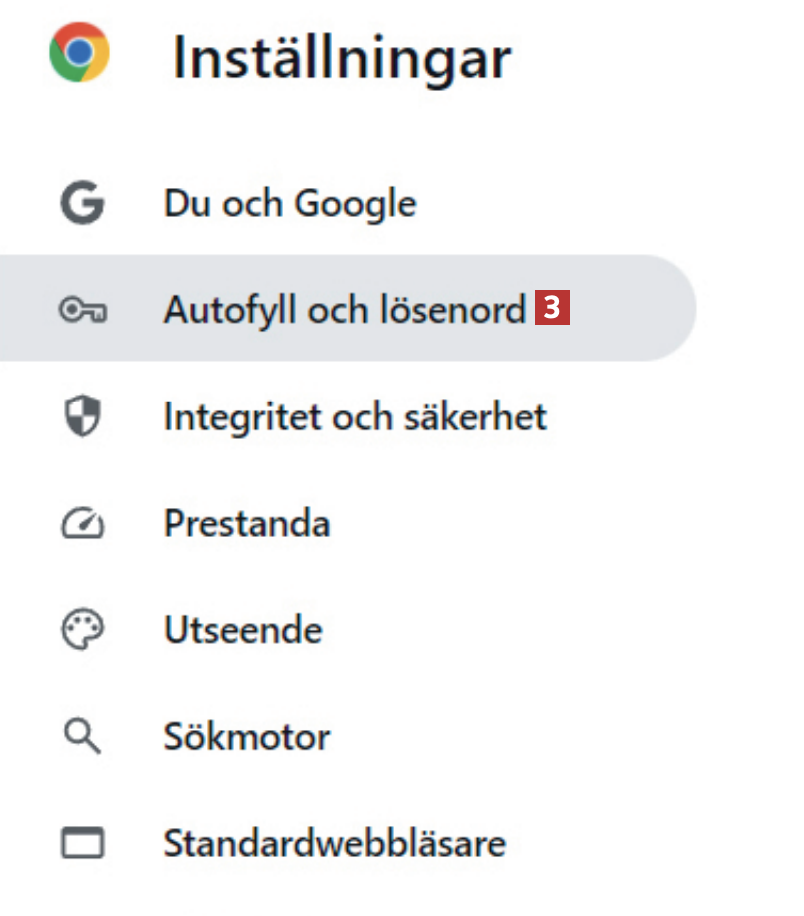This screenshot has width=804, height=916.
Task: Click the speedometer icon for Prestanda
Action: [82, 524]
